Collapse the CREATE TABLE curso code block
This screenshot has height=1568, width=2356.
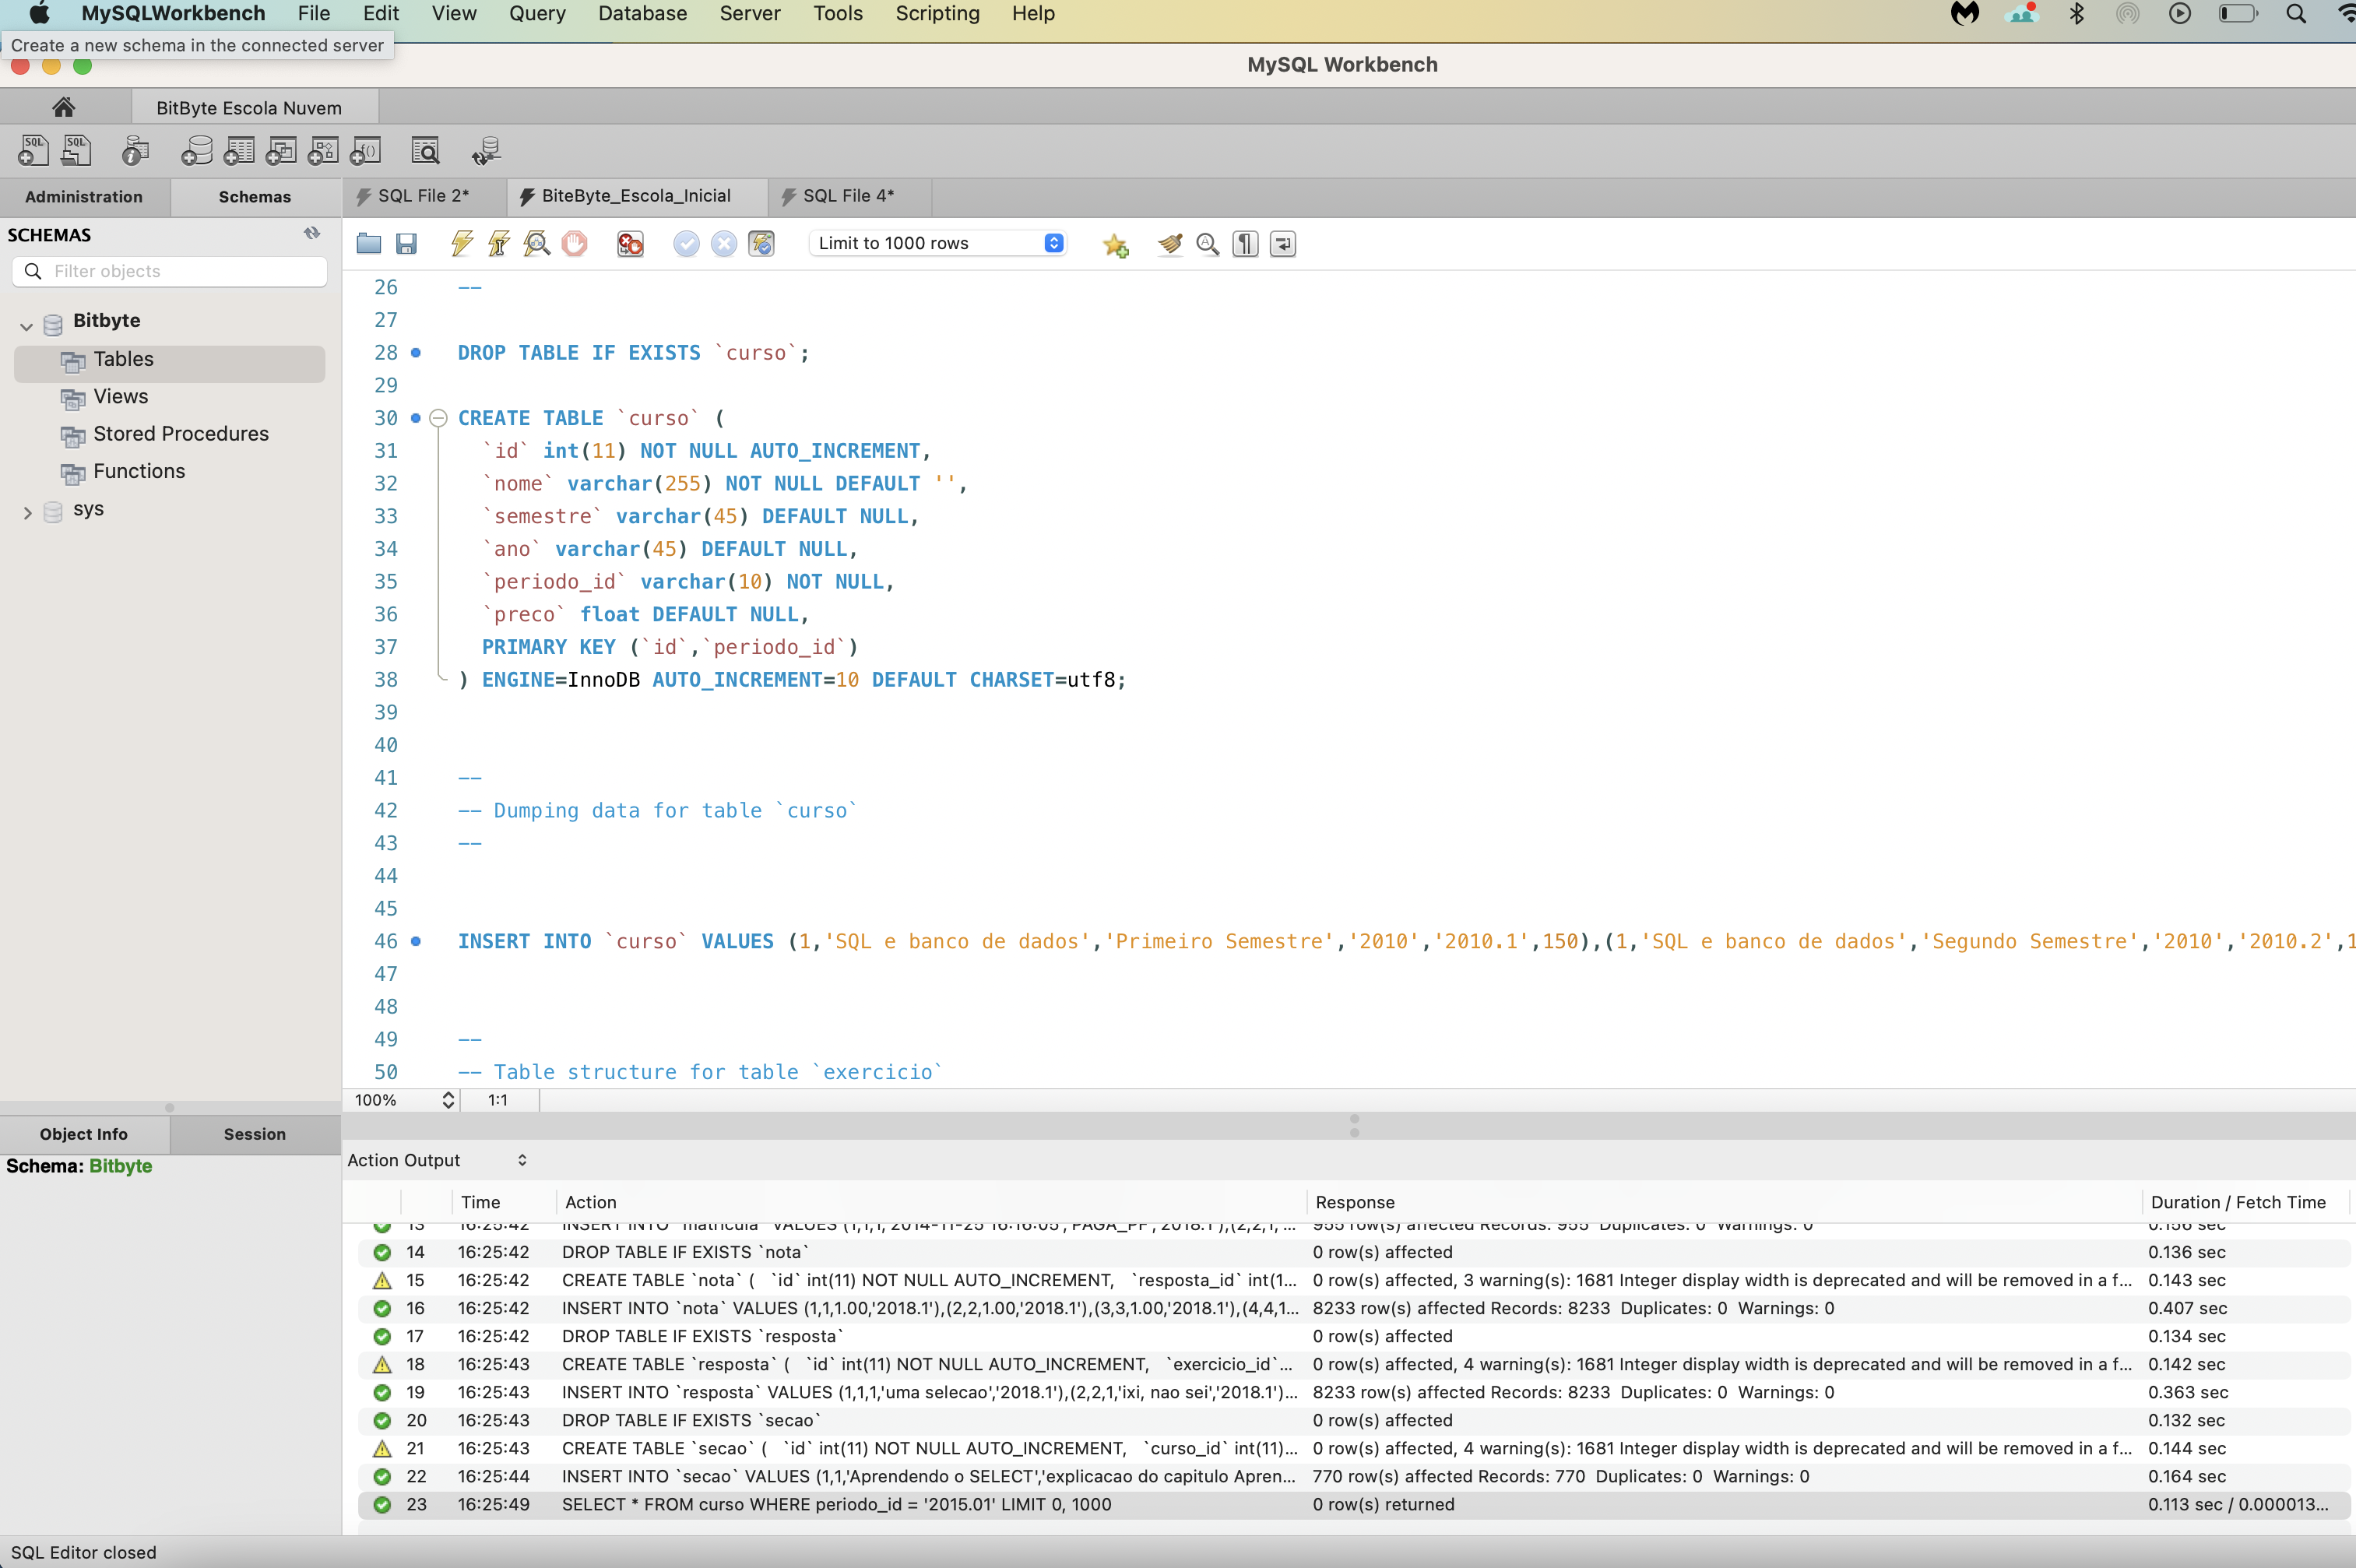[437, 418]
